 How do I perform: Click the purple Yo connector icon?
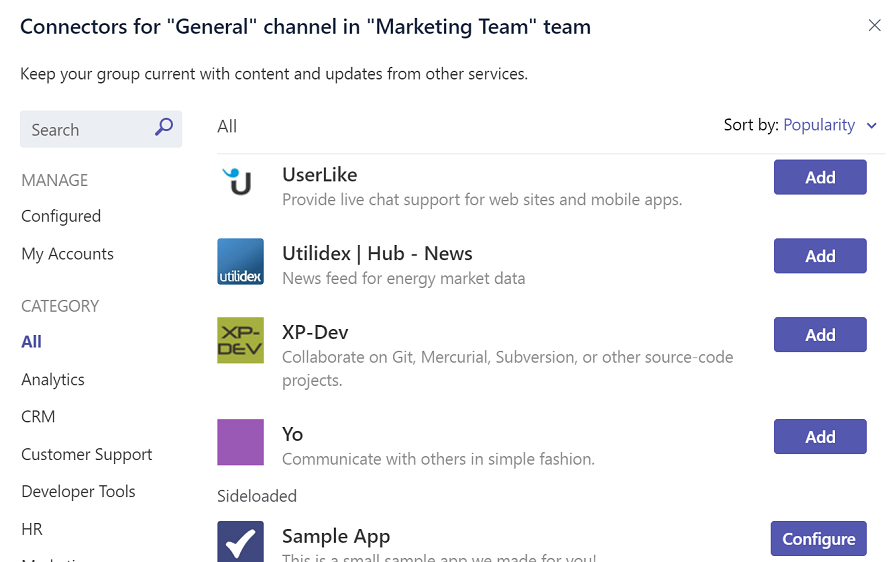click(x=240, y=442)
